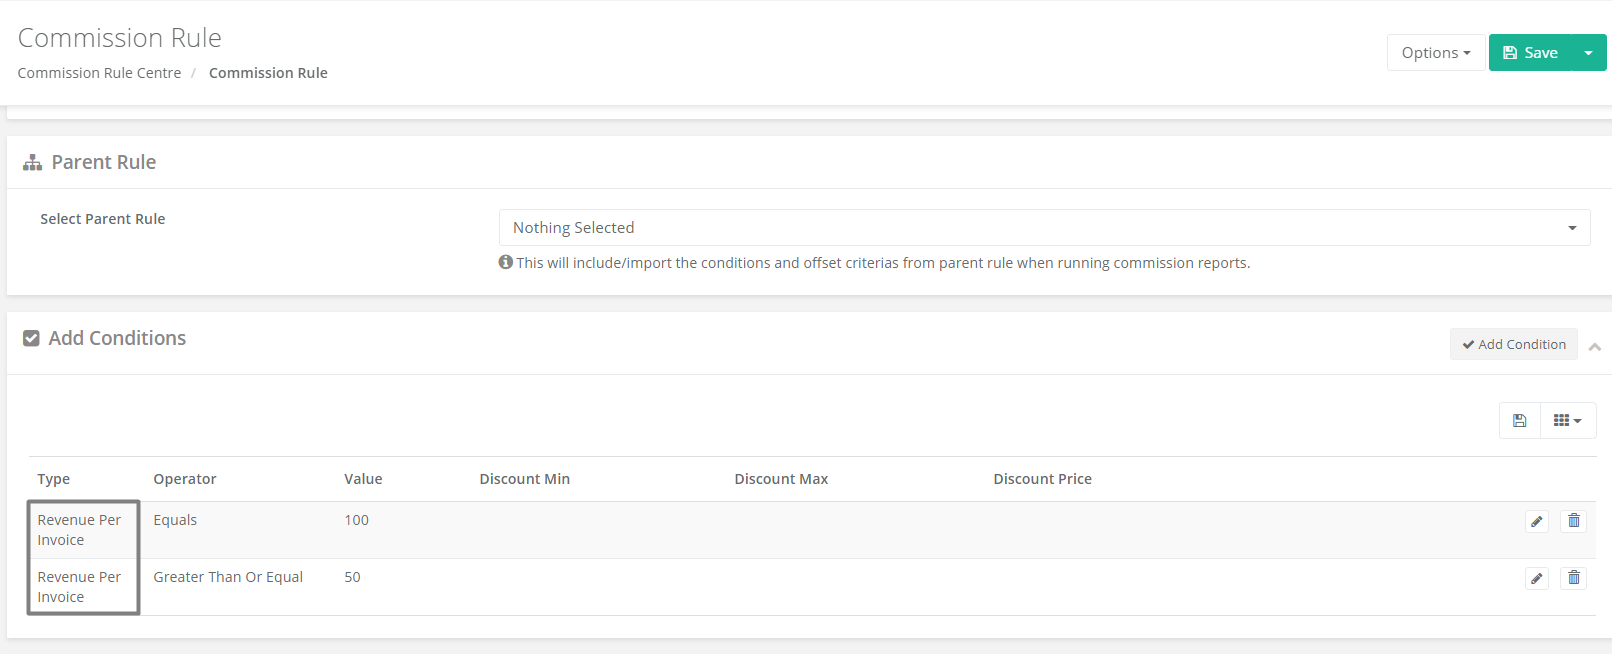Go to Commission Rule Centre breadcrumb
The width and height of the screenshot is (1612, 654).
99,73
